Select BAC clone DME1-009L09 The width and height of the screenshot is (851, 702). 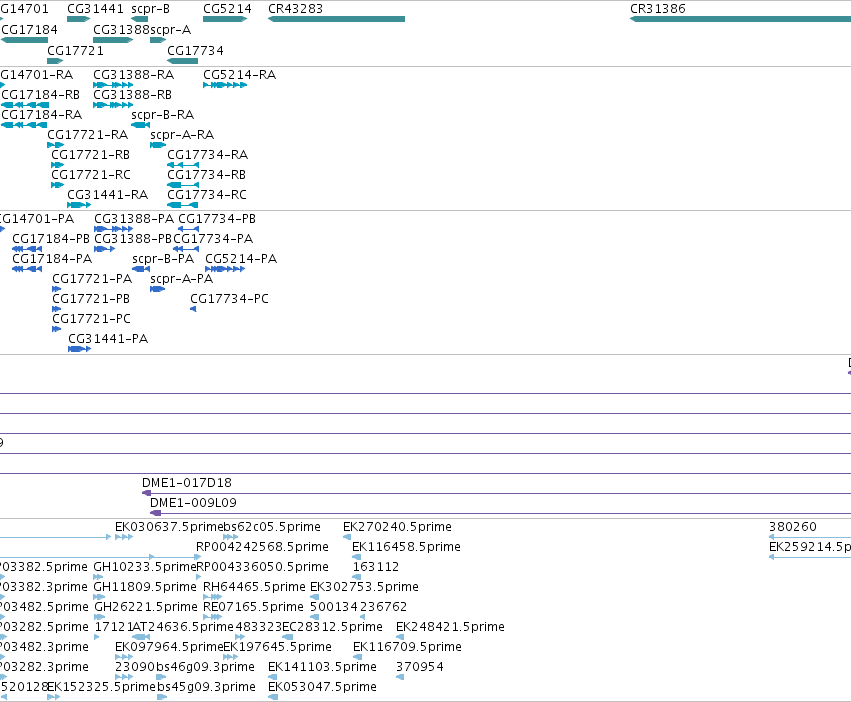coord(193,503)
